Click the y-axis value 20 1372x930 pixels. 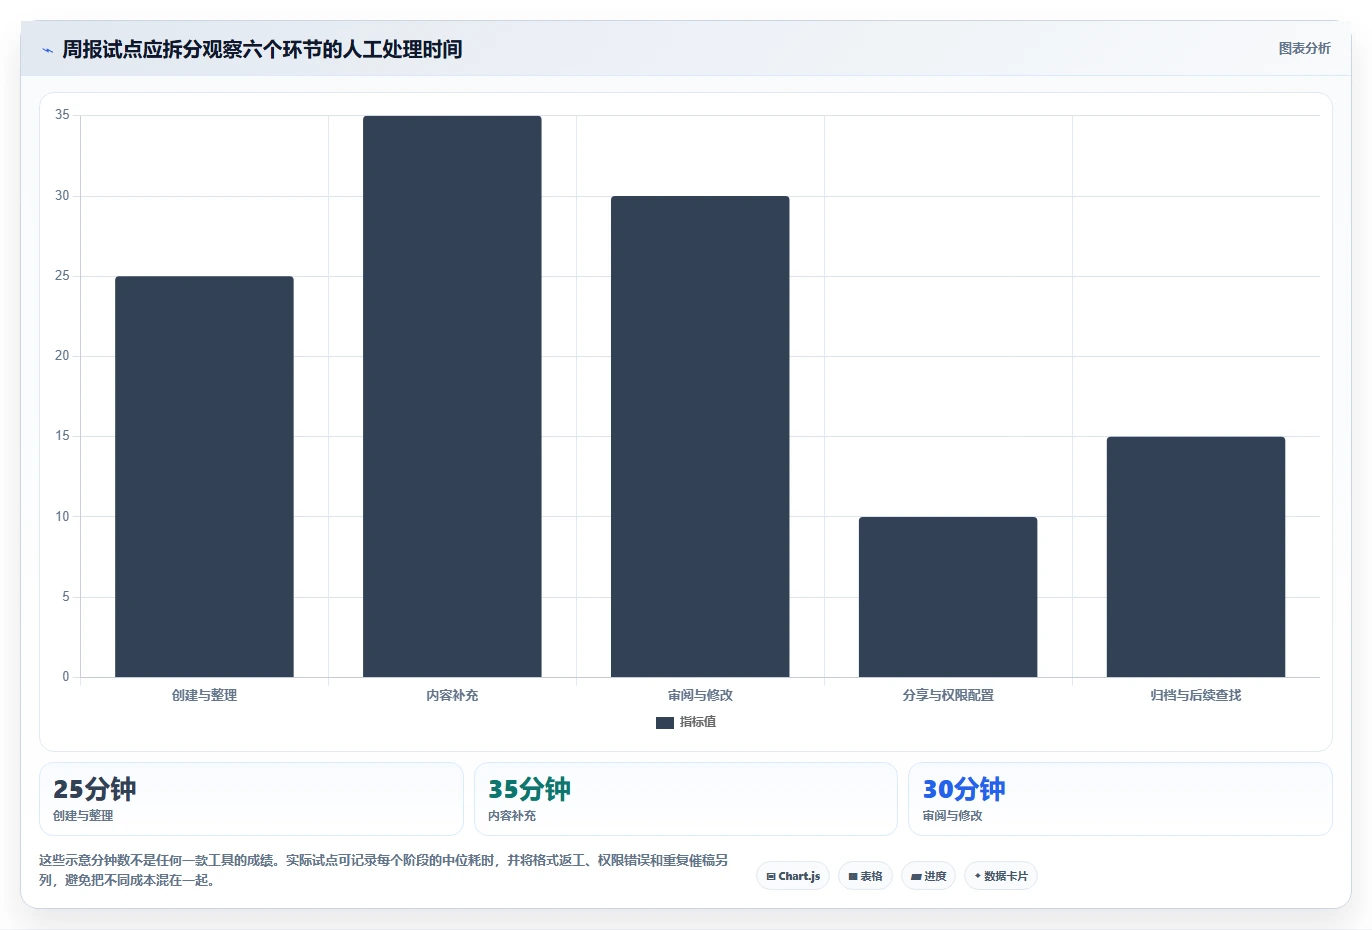click(62, 356)
